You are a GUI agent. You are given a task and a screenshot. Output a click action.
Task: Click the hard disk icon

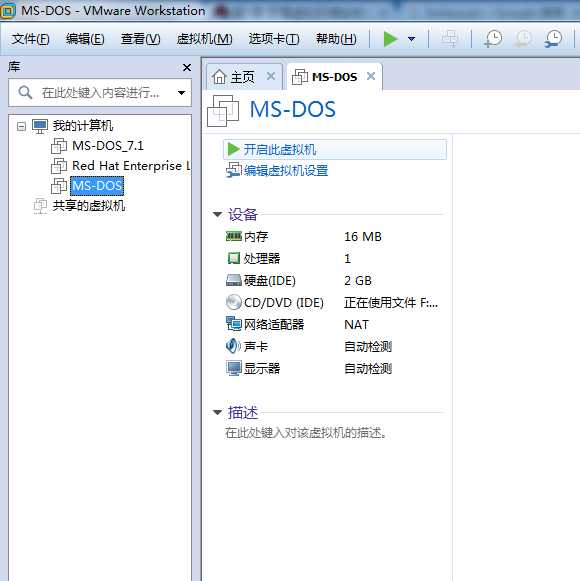pos(234,280)
